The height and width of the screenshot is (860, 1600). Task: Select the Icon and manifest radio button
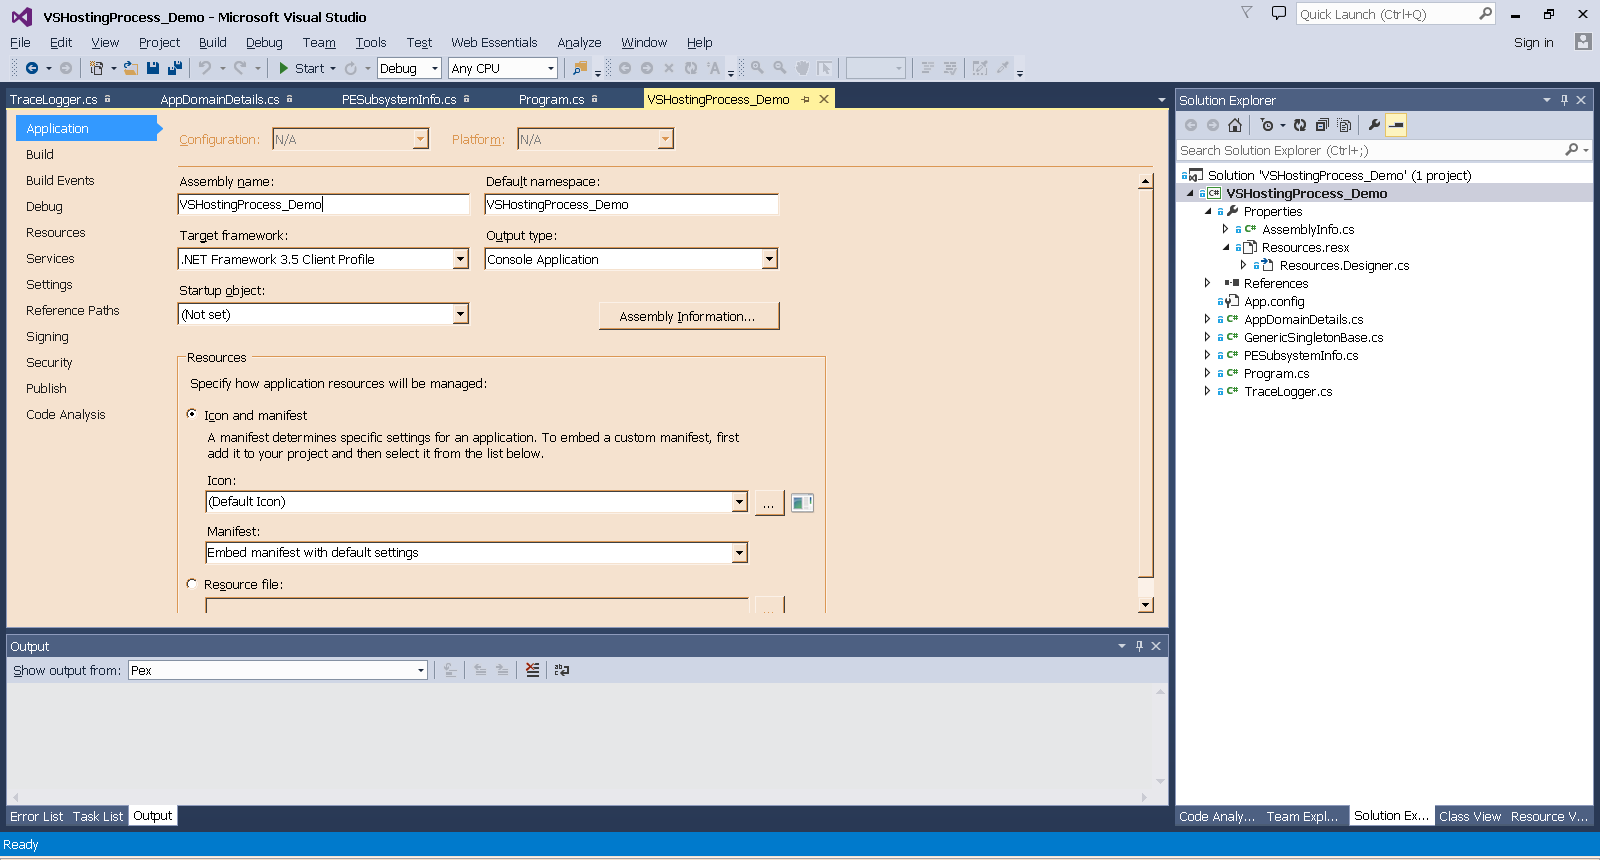191,414
